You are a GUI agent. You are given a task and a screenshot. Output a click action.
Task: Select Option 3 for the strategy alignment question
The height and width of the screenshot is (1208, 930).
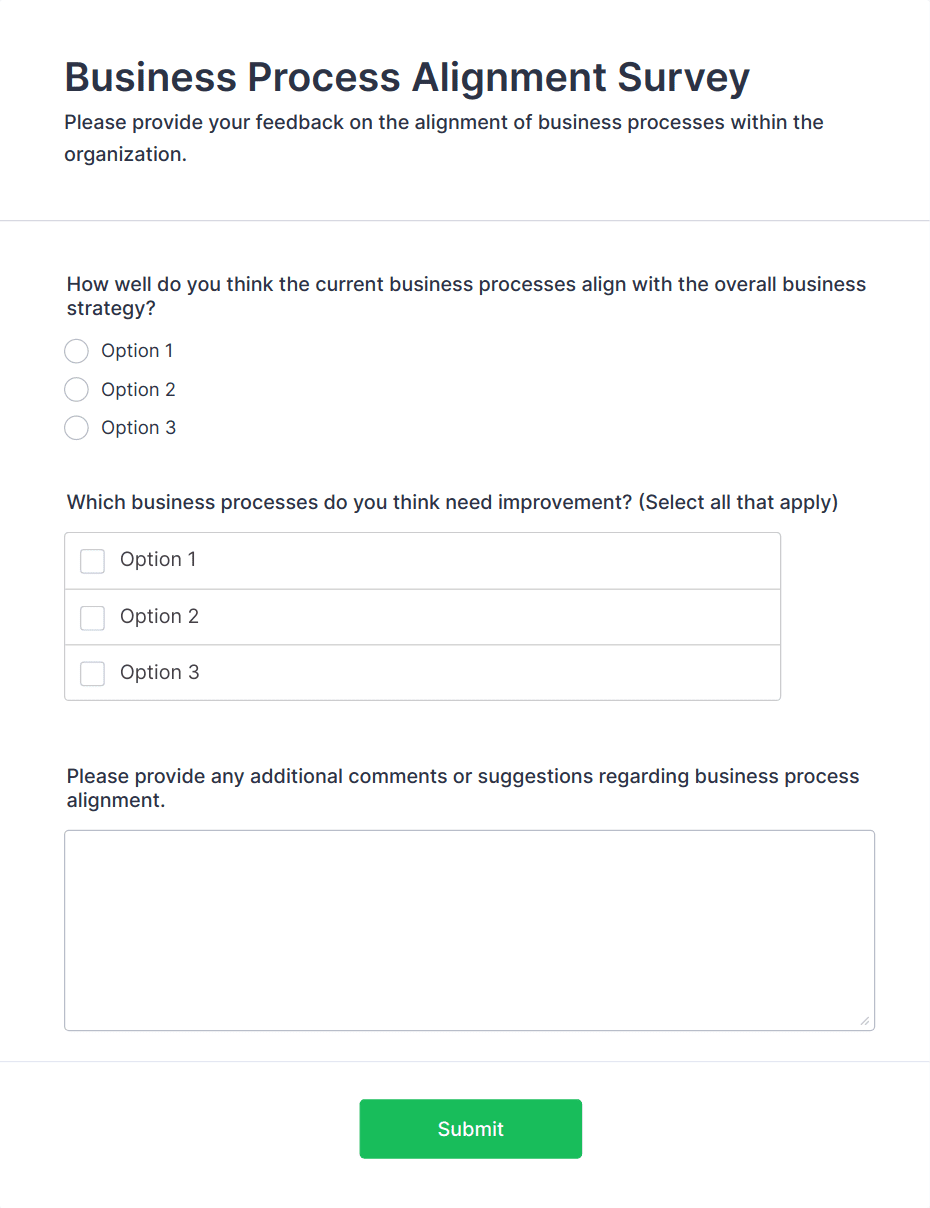coord(76,427)
